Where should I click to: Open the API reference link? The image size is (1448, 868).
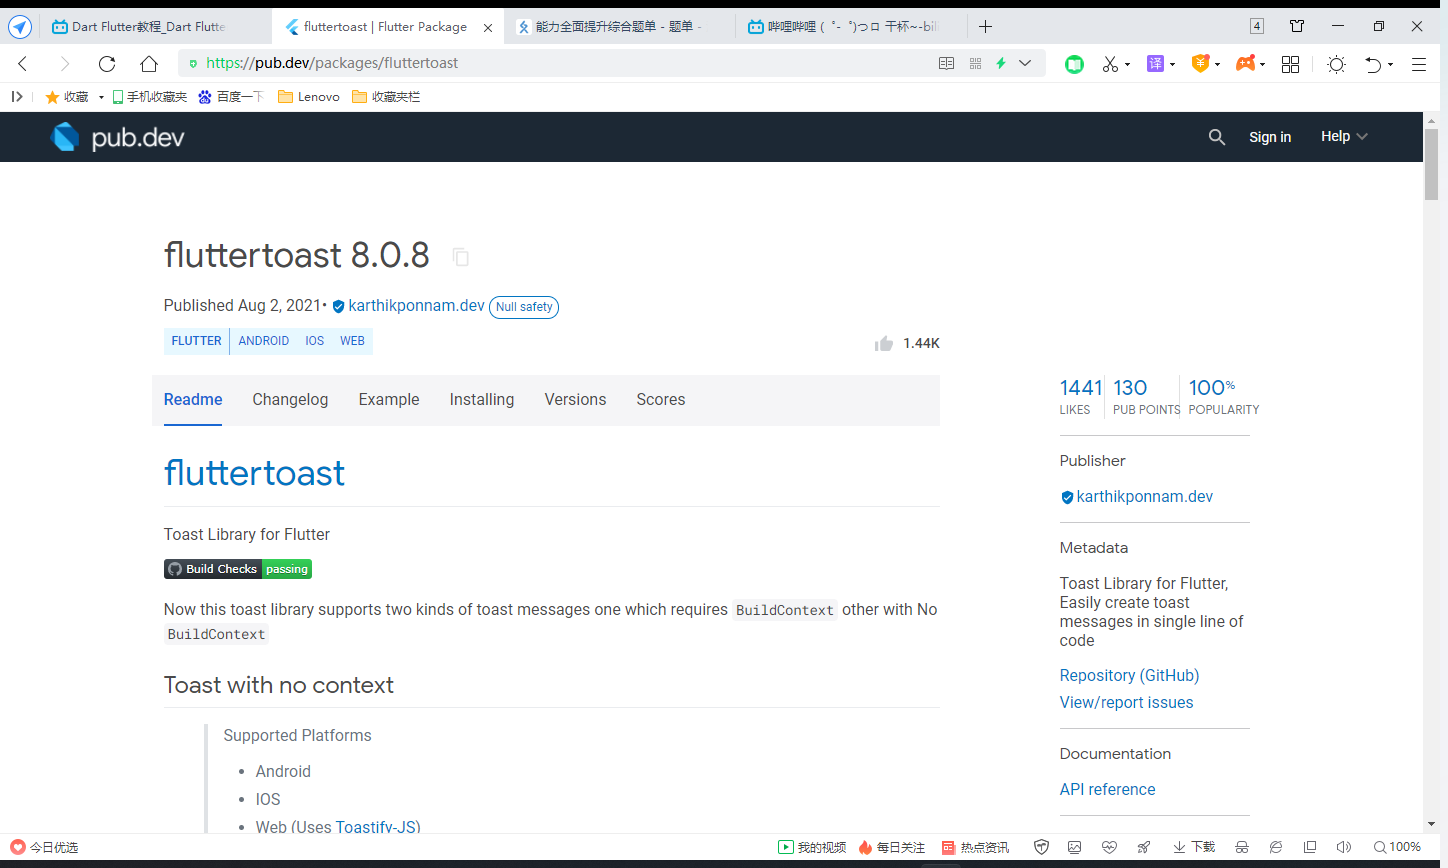coord(1107,790)
